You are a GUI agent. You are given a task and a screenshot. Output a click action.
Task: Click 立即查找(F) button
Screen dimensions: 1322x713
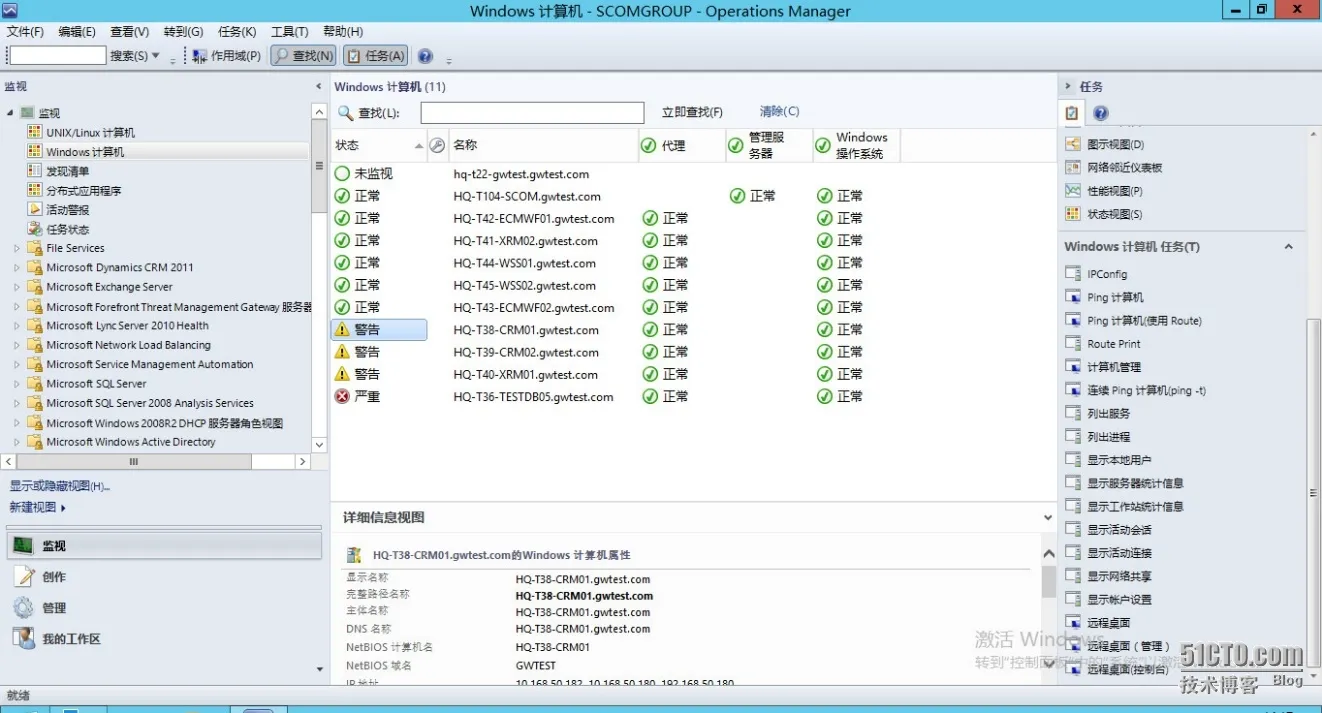pos(692,112)
